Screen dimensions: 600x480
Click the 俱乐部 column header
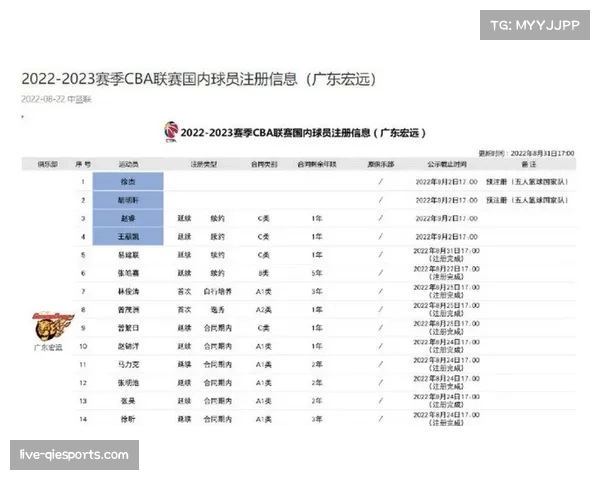click(x=47, y=164)
